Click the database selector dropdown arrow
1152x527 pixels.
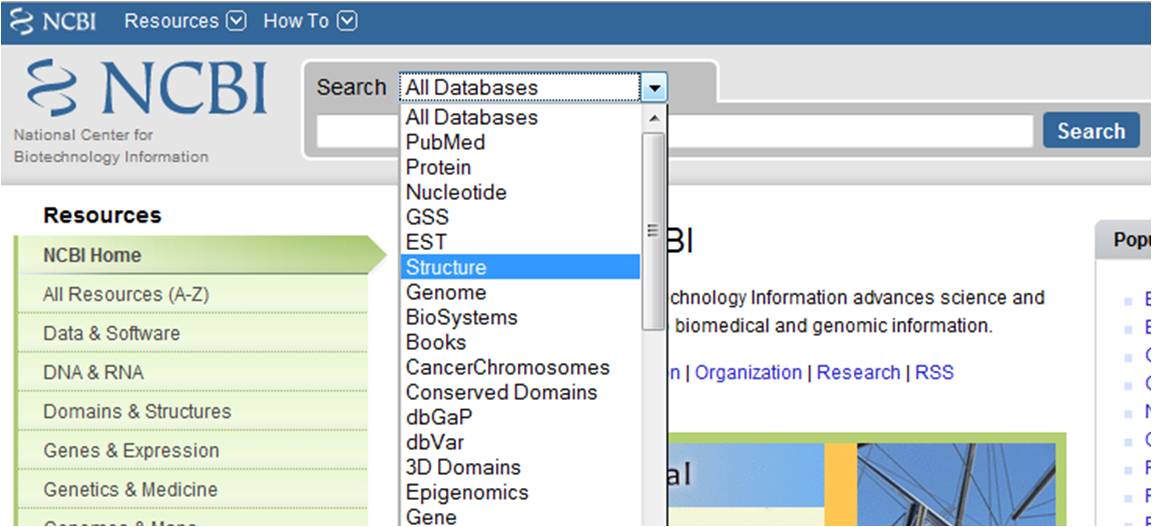[654, 88]
